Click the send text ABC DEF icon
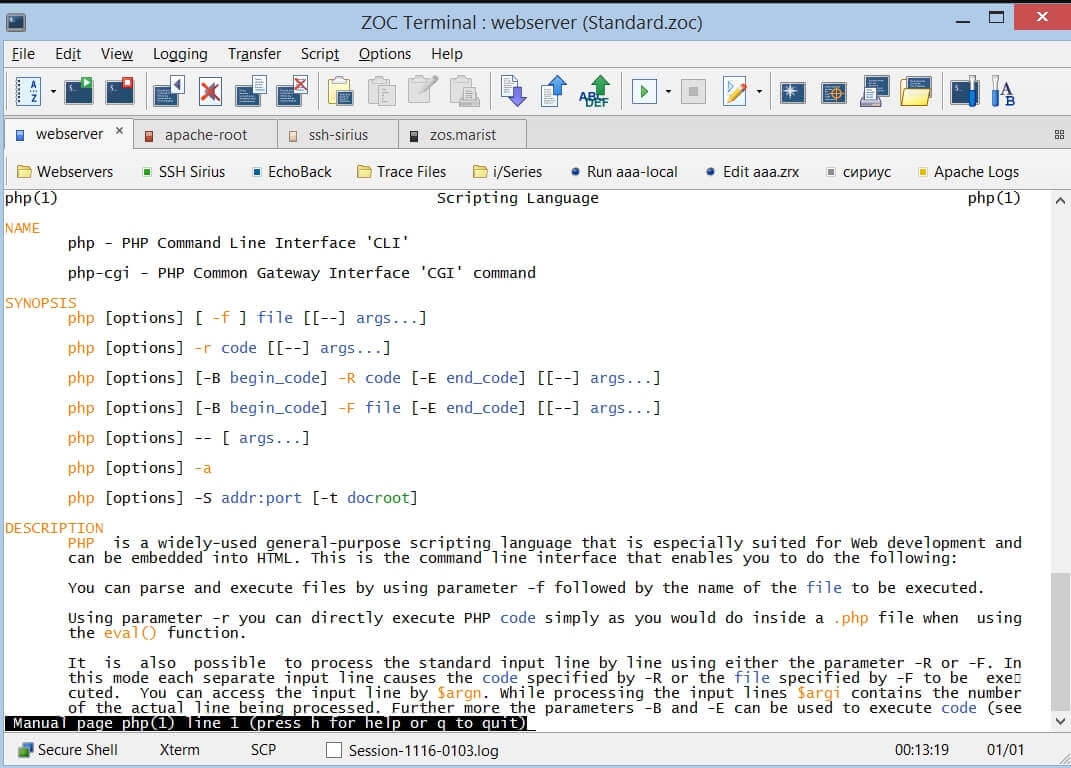The image size is (1071, 768). 595,92
